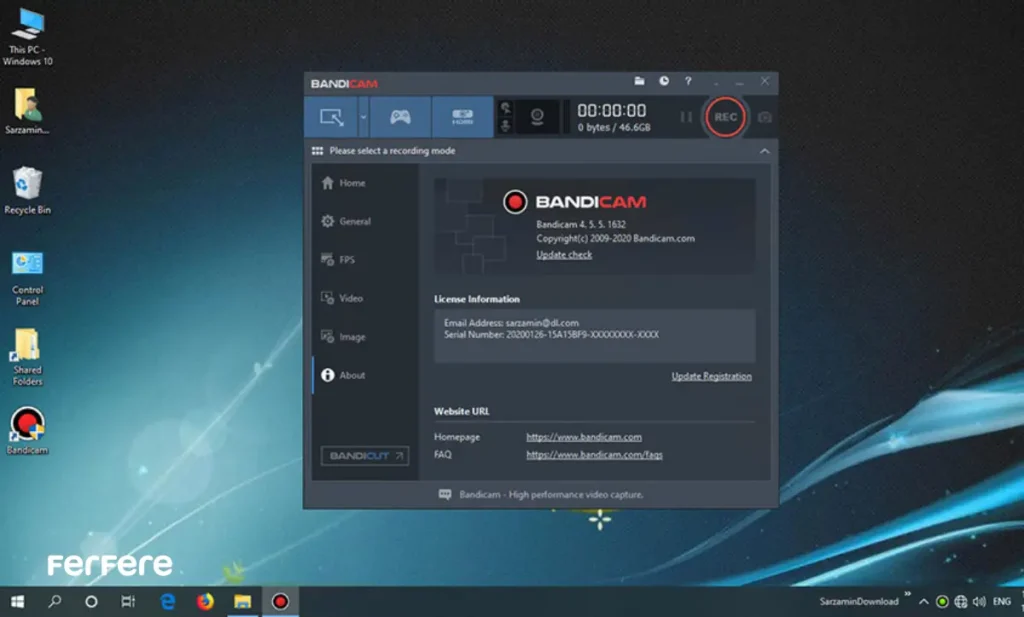1024x617 pixels.
Task: Open the bandicam.com homepage link
Action: (584, 437)
